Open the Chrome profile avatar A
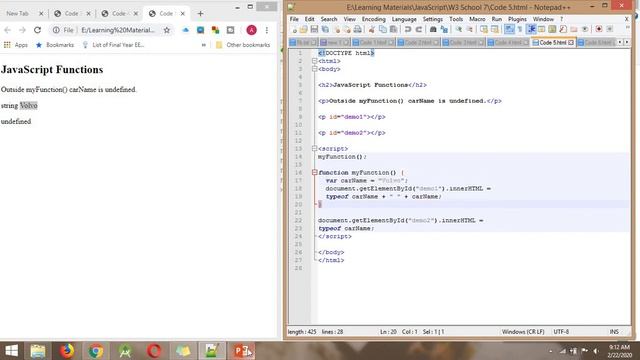 coord(251,30)
